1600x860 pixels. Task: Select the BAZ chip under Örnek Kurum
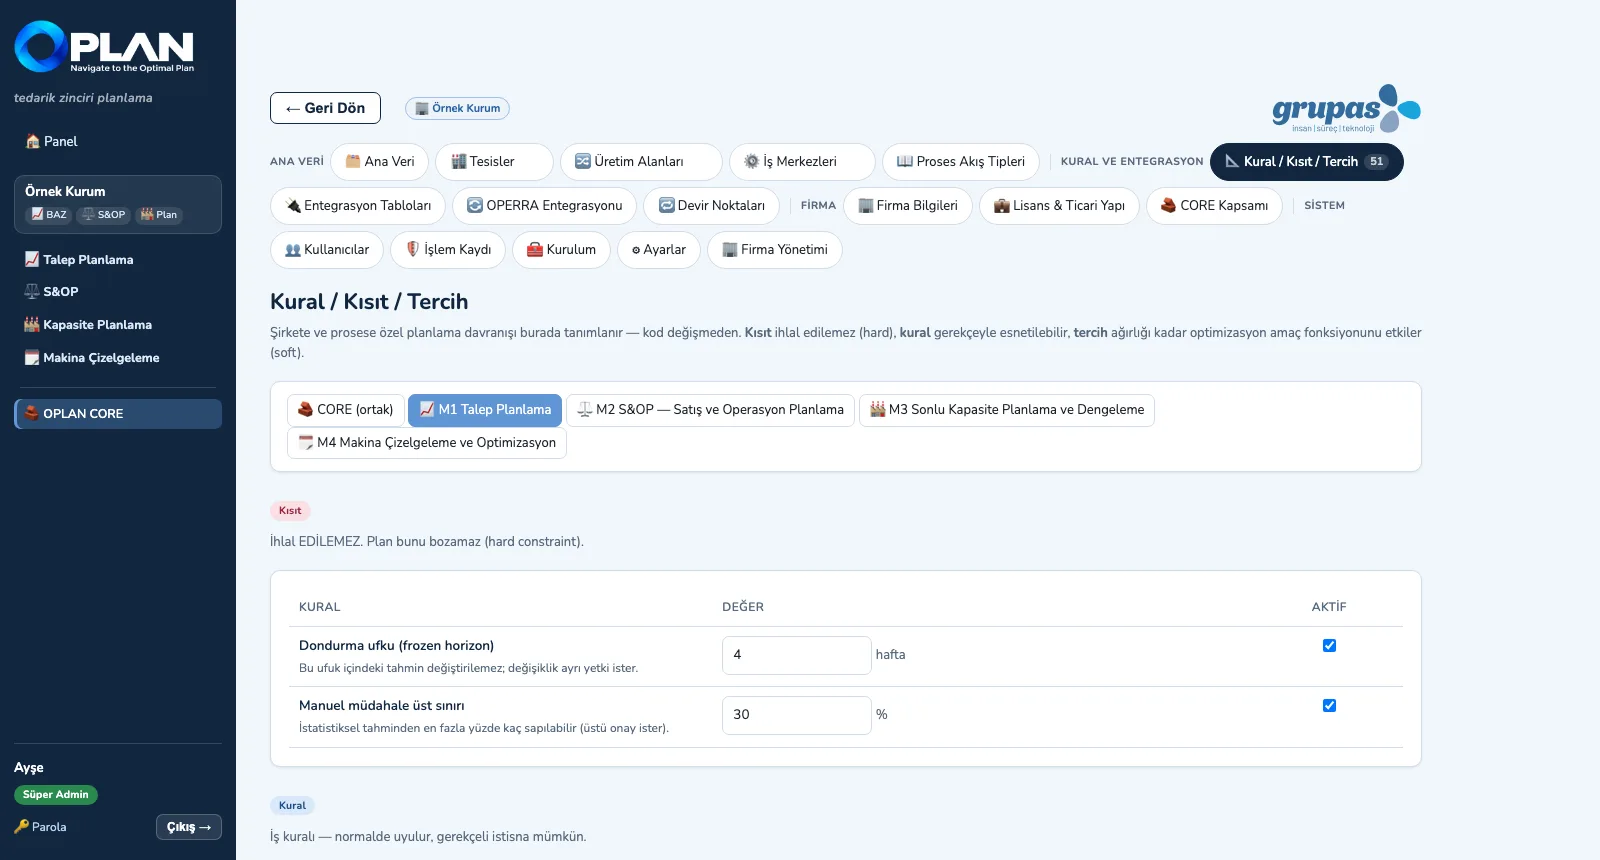pos(48,215)
